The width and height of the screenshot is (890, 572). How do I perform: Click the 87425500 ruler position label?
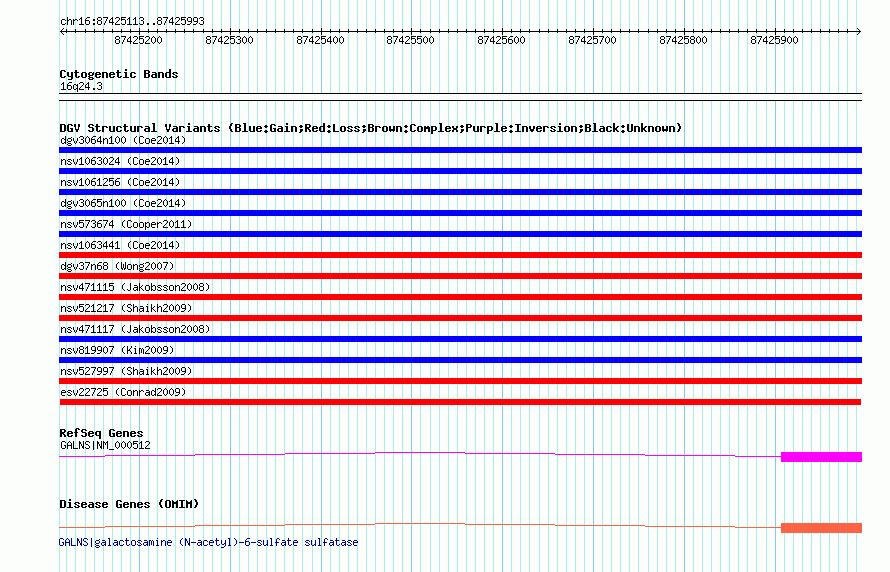(x=410, y=40)
